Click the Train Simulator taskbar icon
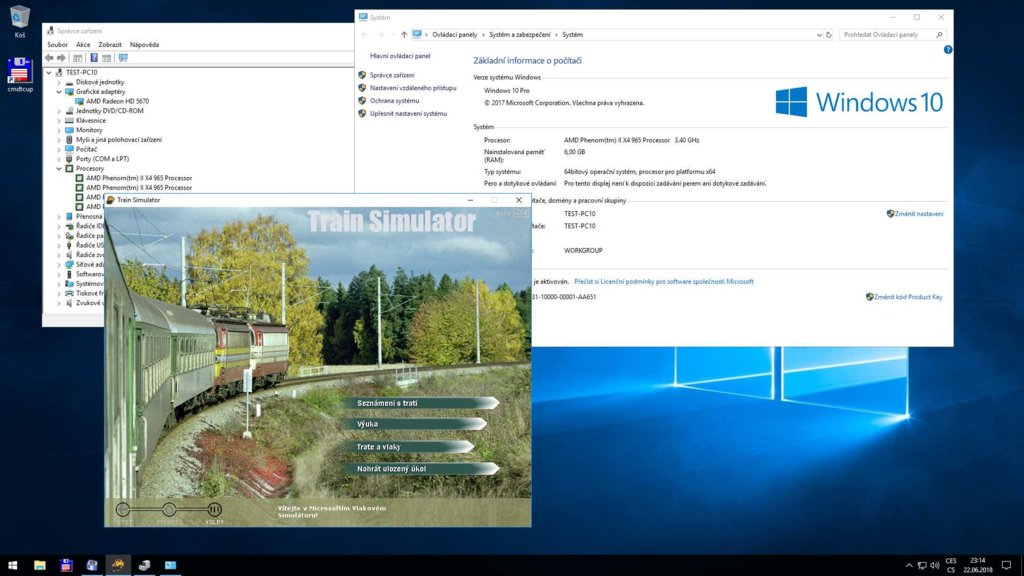 (x=118, y=565)
